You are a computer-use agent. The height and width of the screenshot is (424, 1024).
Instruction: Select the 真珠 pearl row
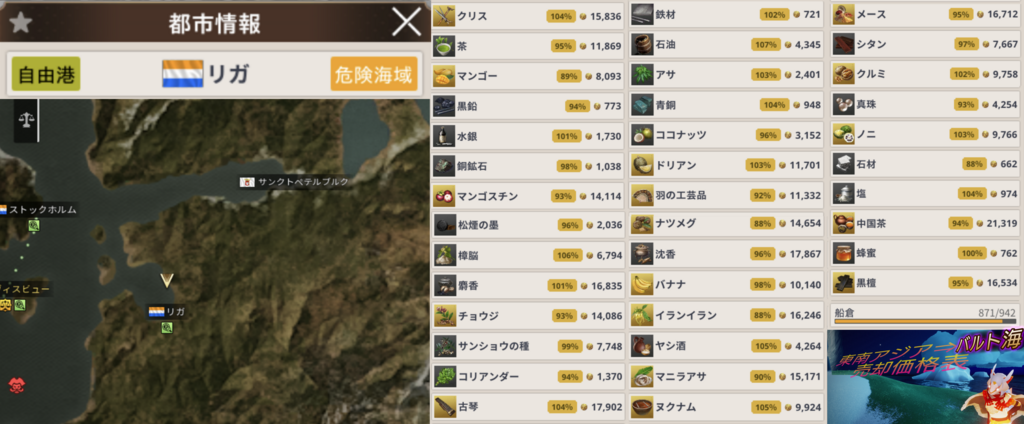pyautogui.click(x=925, y=104)
